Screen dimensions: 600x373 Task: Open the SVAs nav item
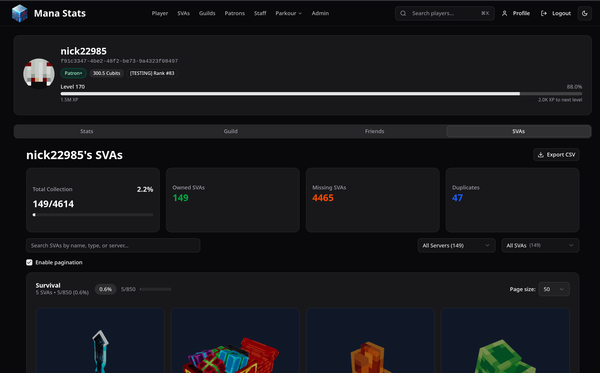click(183, 13)
